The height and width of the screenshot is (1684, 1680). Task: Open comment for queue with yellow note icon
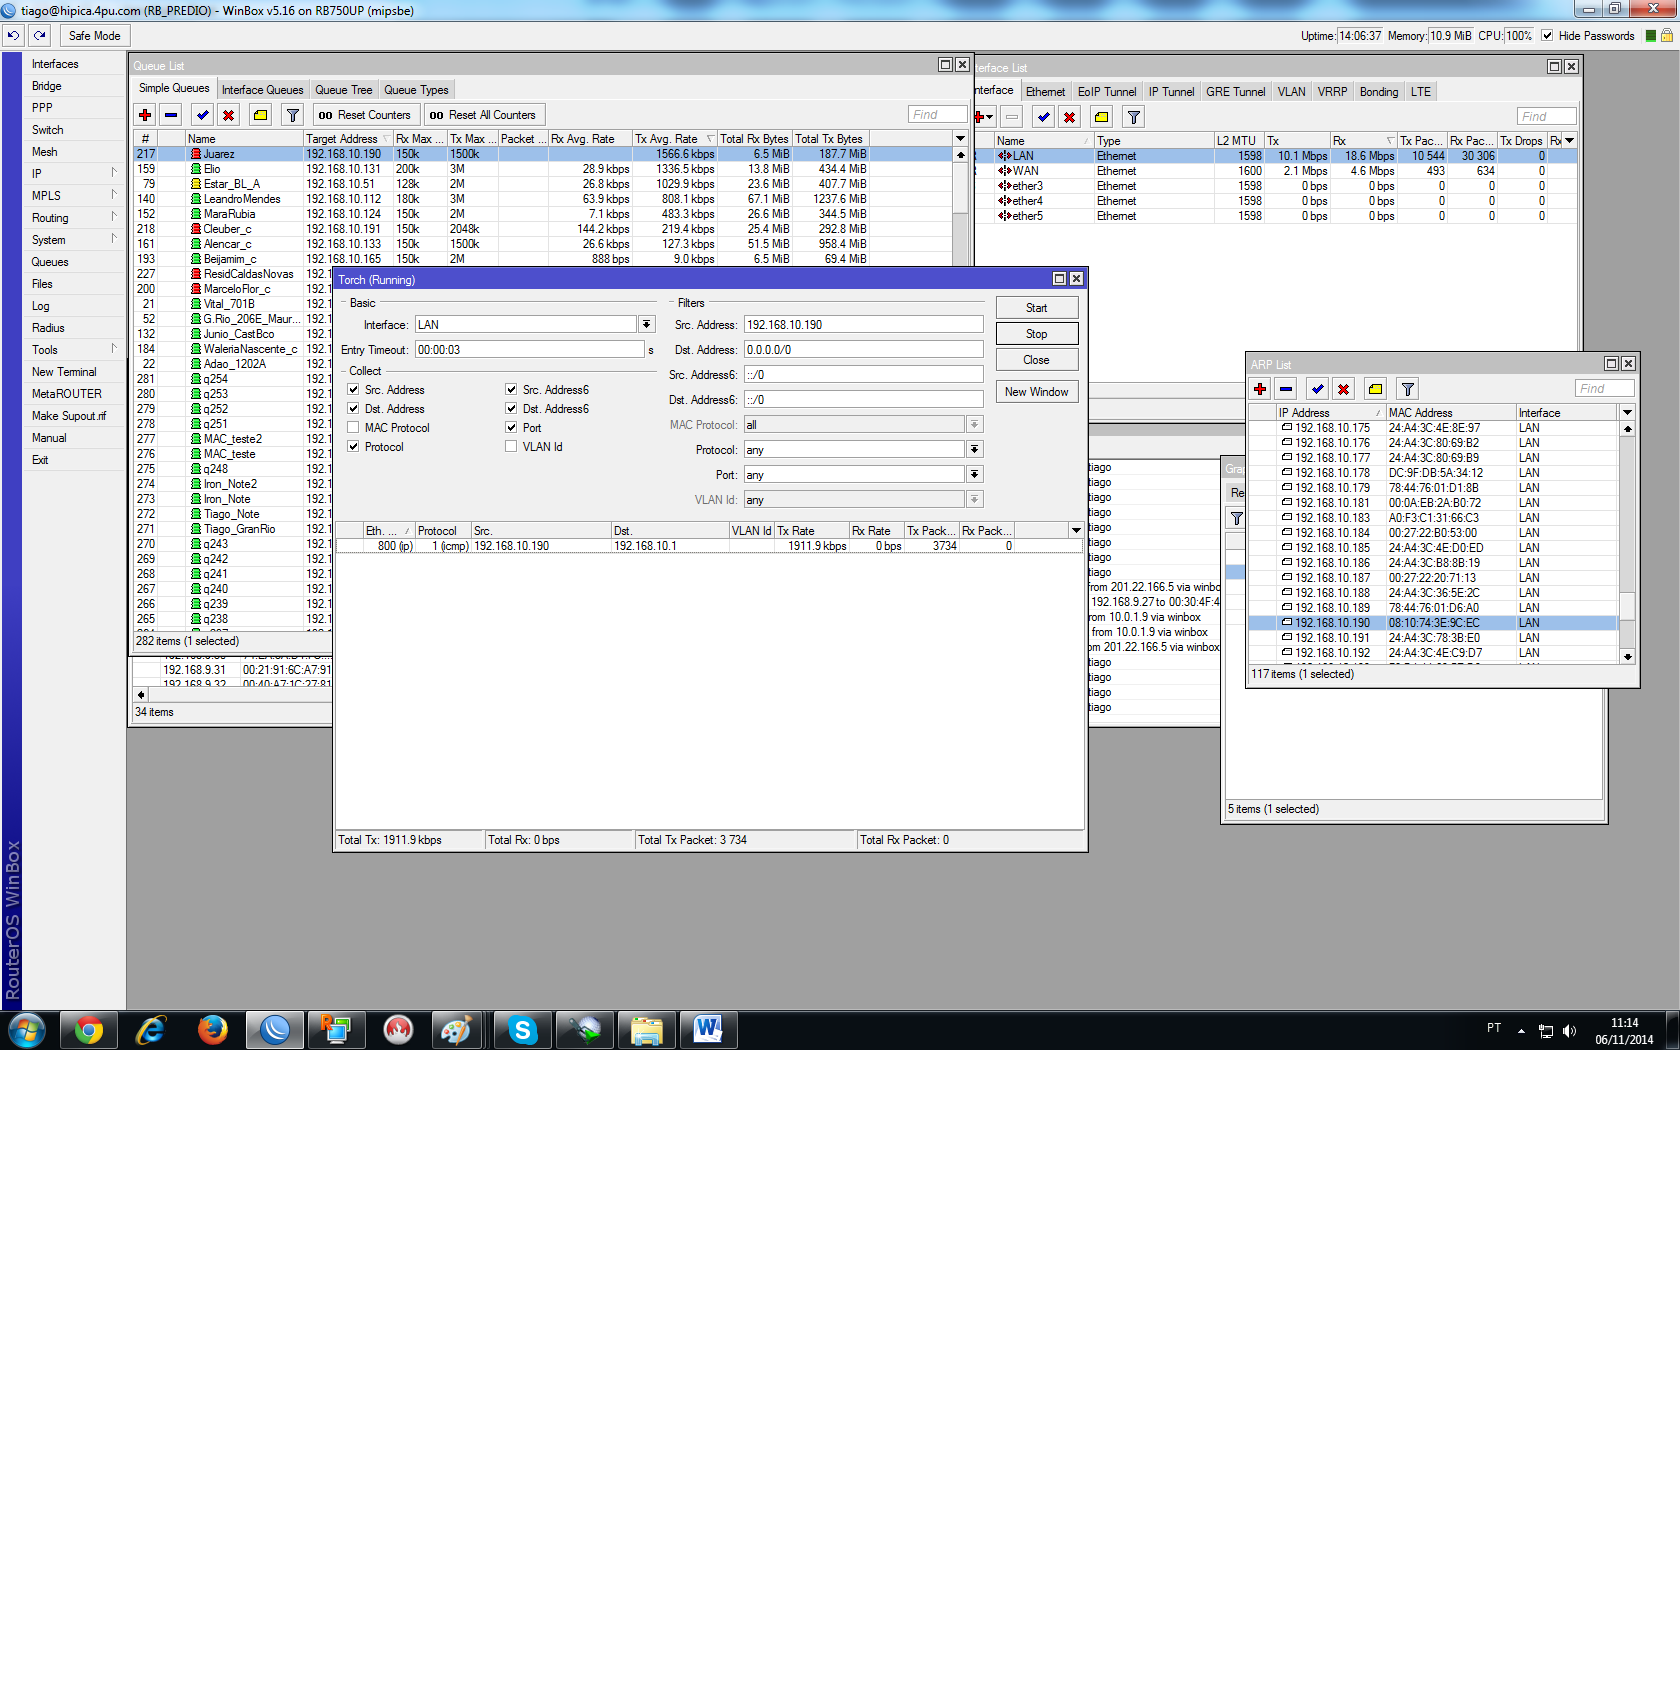point(261,115)
